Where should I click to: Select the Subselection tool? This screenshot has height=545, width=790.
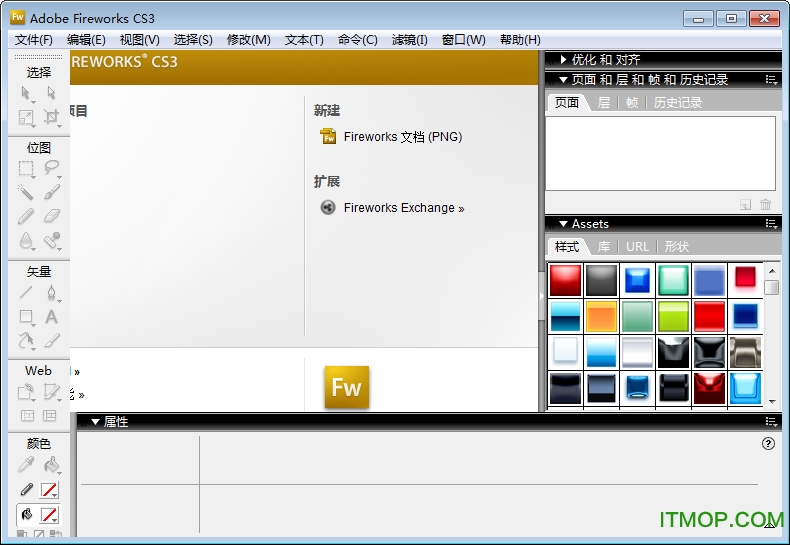click(51, 93)
